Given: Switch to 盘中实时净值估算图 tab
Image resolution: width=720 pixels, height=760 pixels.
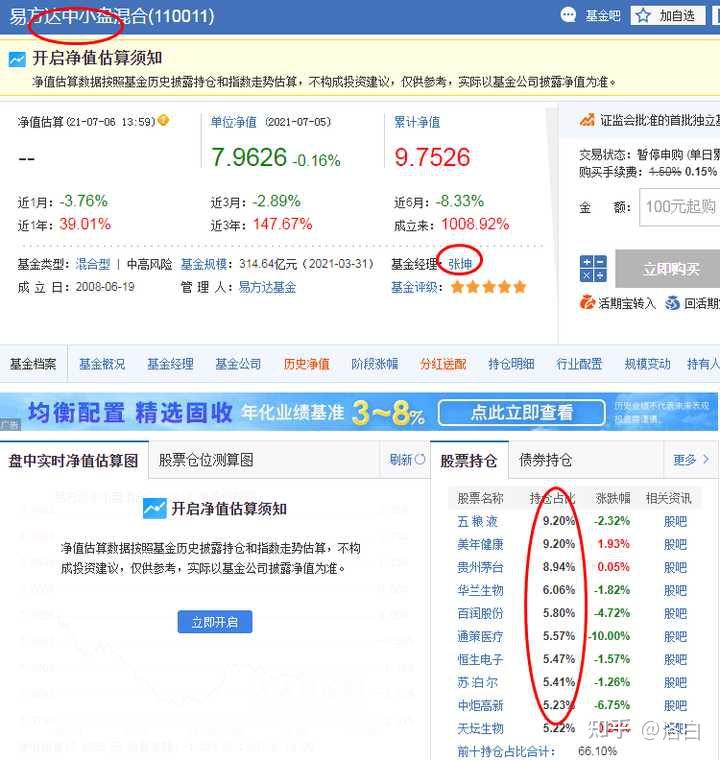Looking at the screenshot, I should point(74,460).
